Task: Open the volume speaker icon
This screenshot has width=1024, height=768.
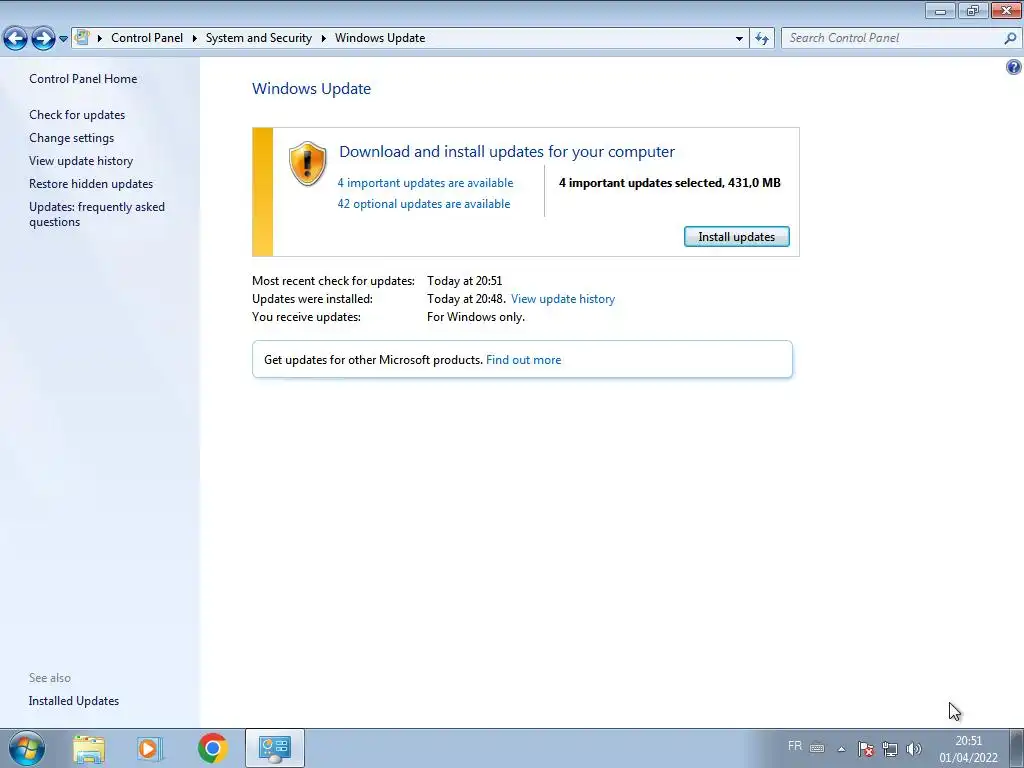Action: (x=914, y=749)
